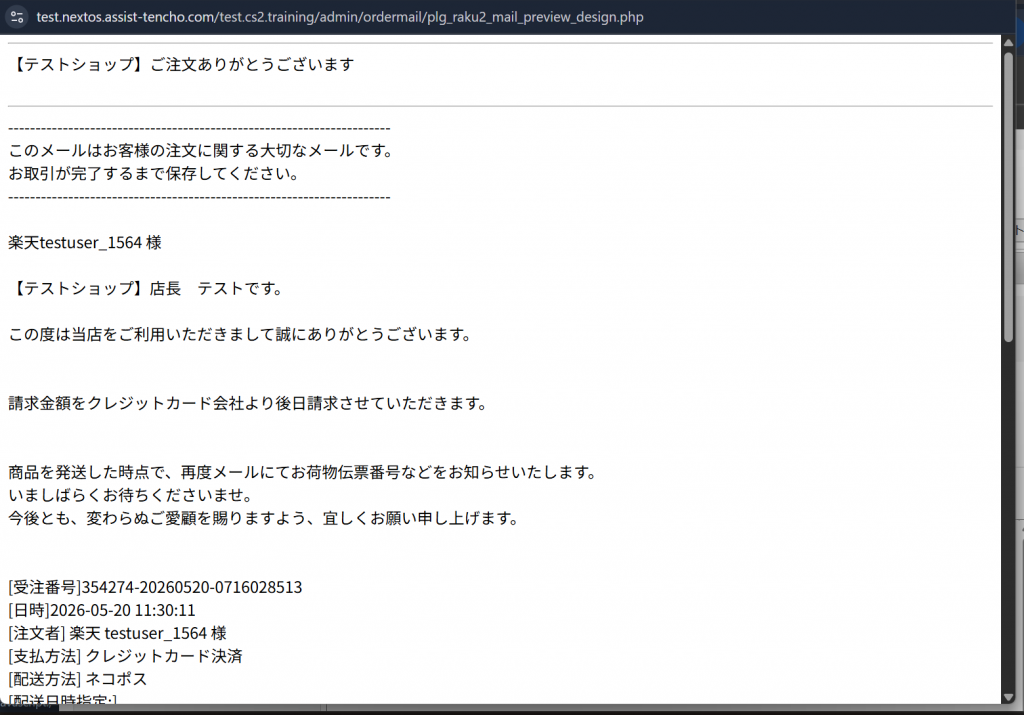Click the 受注番号 order number line
This screenshot has height=715, width=1024.
point(155,587)
